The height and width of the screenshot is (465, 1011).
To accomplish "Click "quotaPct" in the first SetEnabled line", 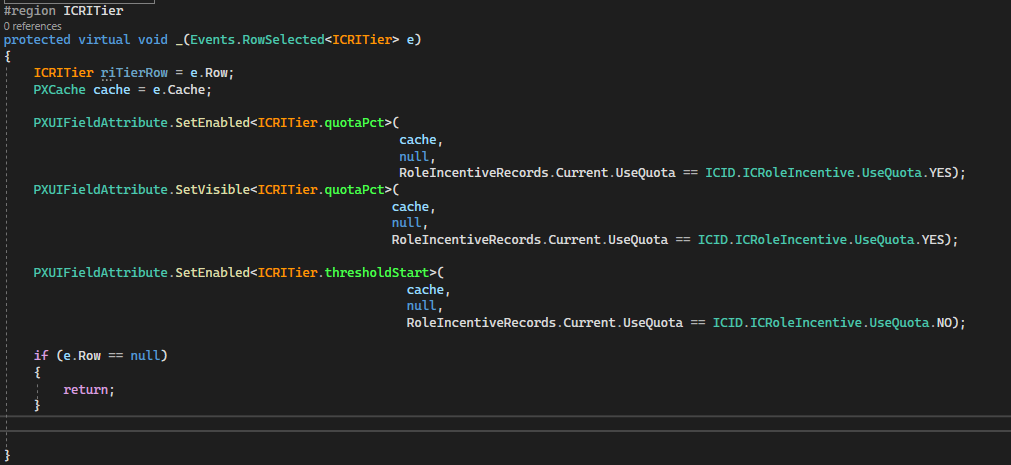I will click(x=354, y=123).
